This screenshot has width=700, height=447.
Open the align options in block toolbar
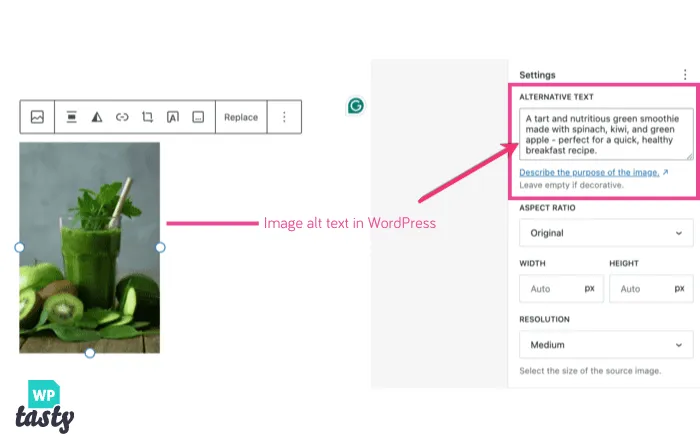[71, 117]
